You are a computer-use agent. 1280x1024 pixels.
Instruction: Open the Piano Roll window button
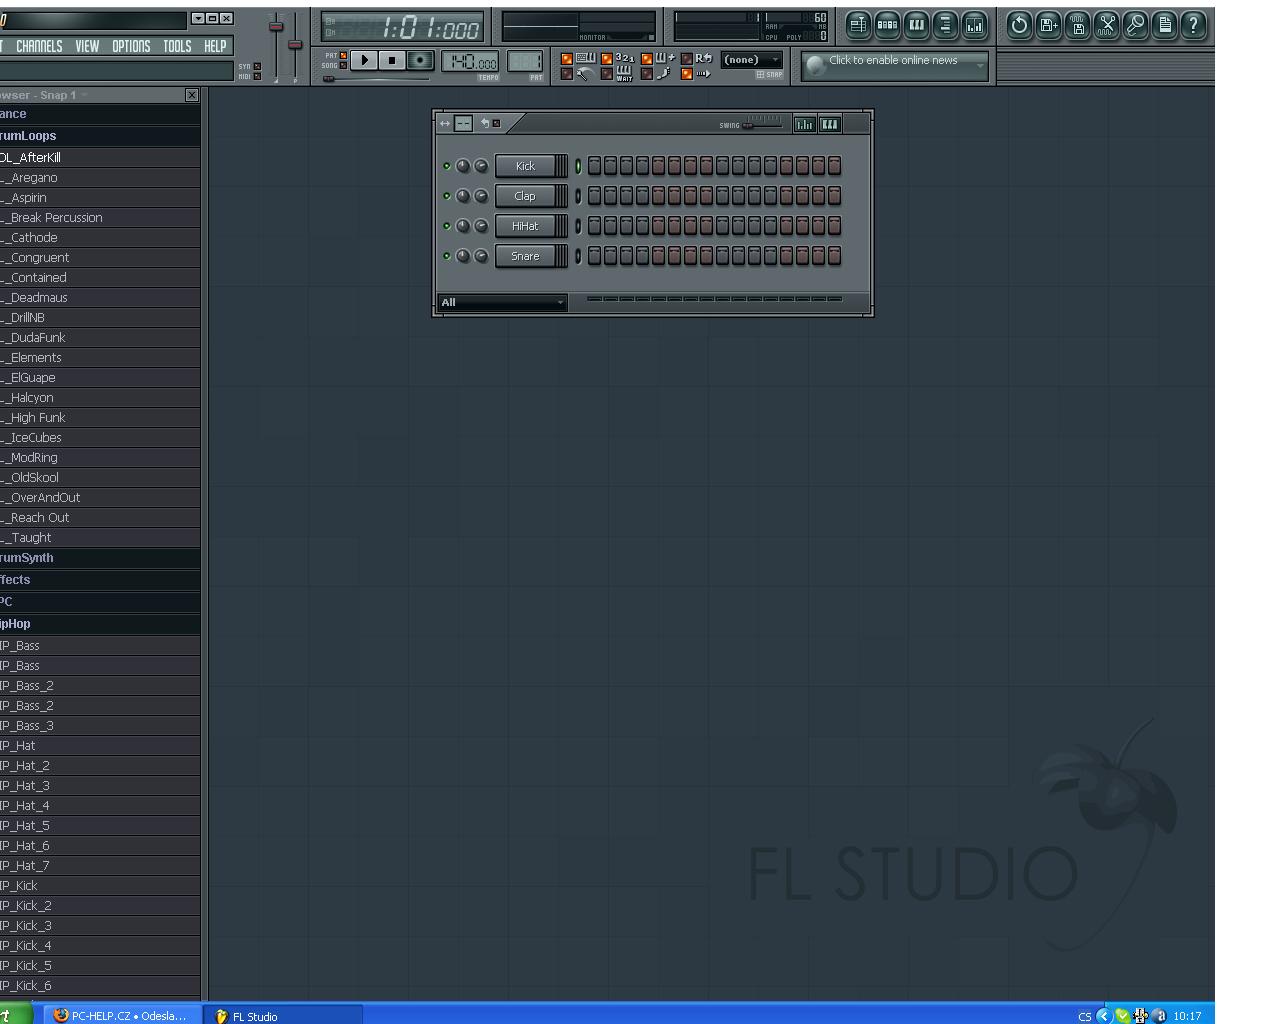[916, 26]
